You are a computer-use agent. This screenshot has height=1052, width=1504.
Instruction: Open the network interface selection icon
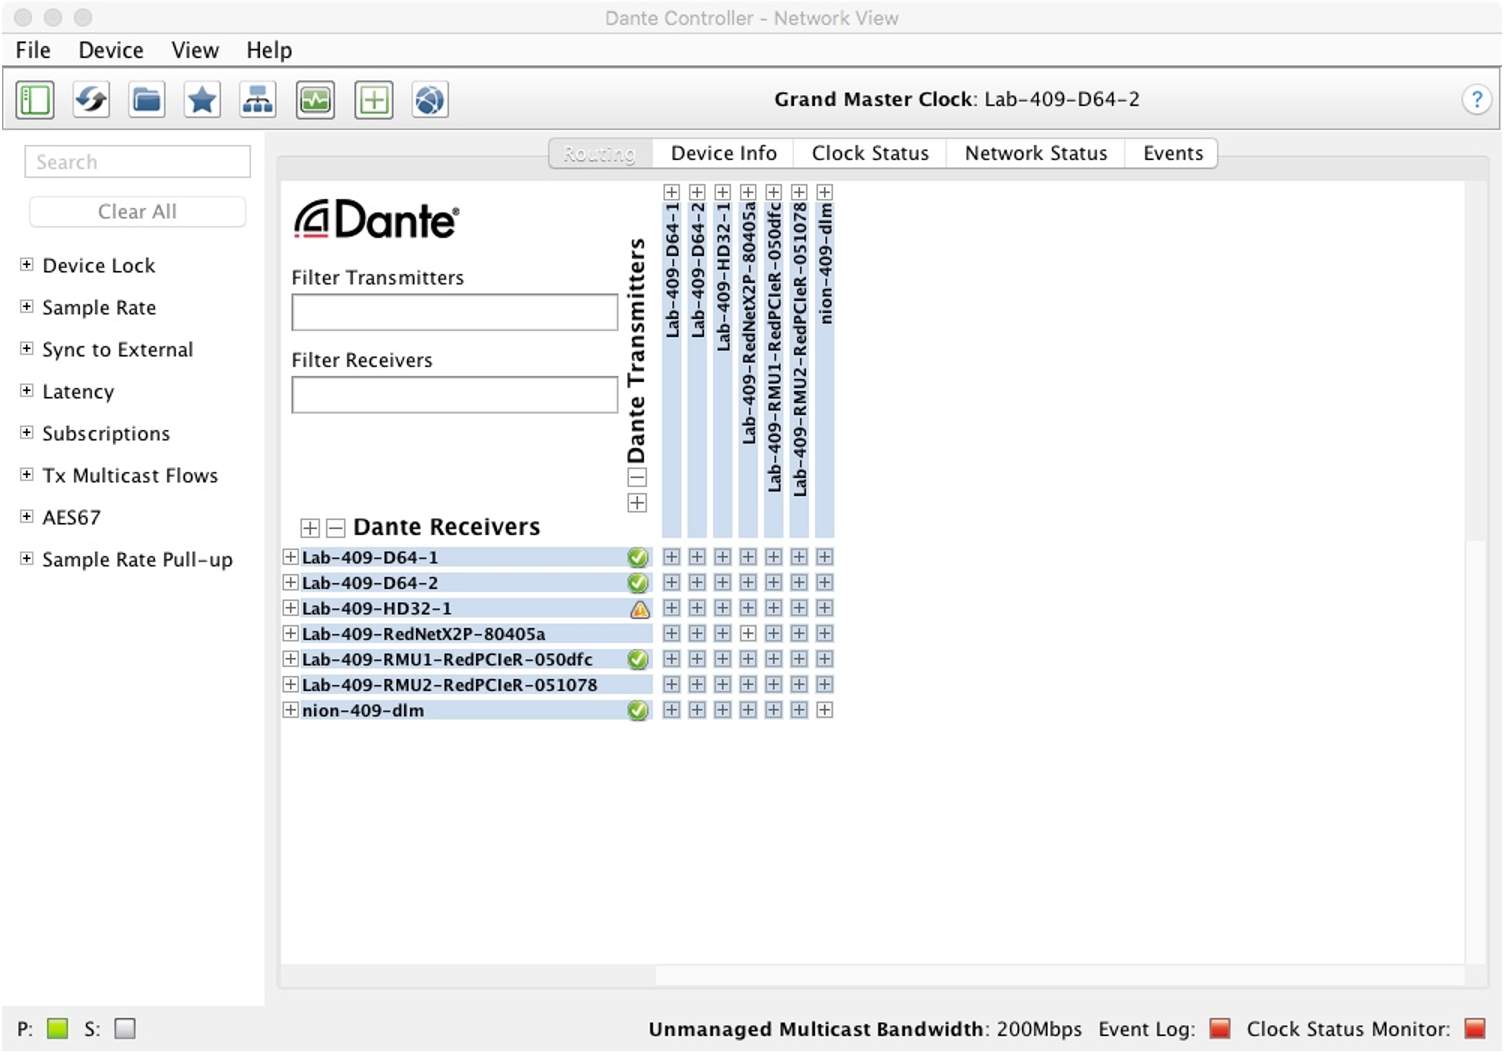[258, 100]
